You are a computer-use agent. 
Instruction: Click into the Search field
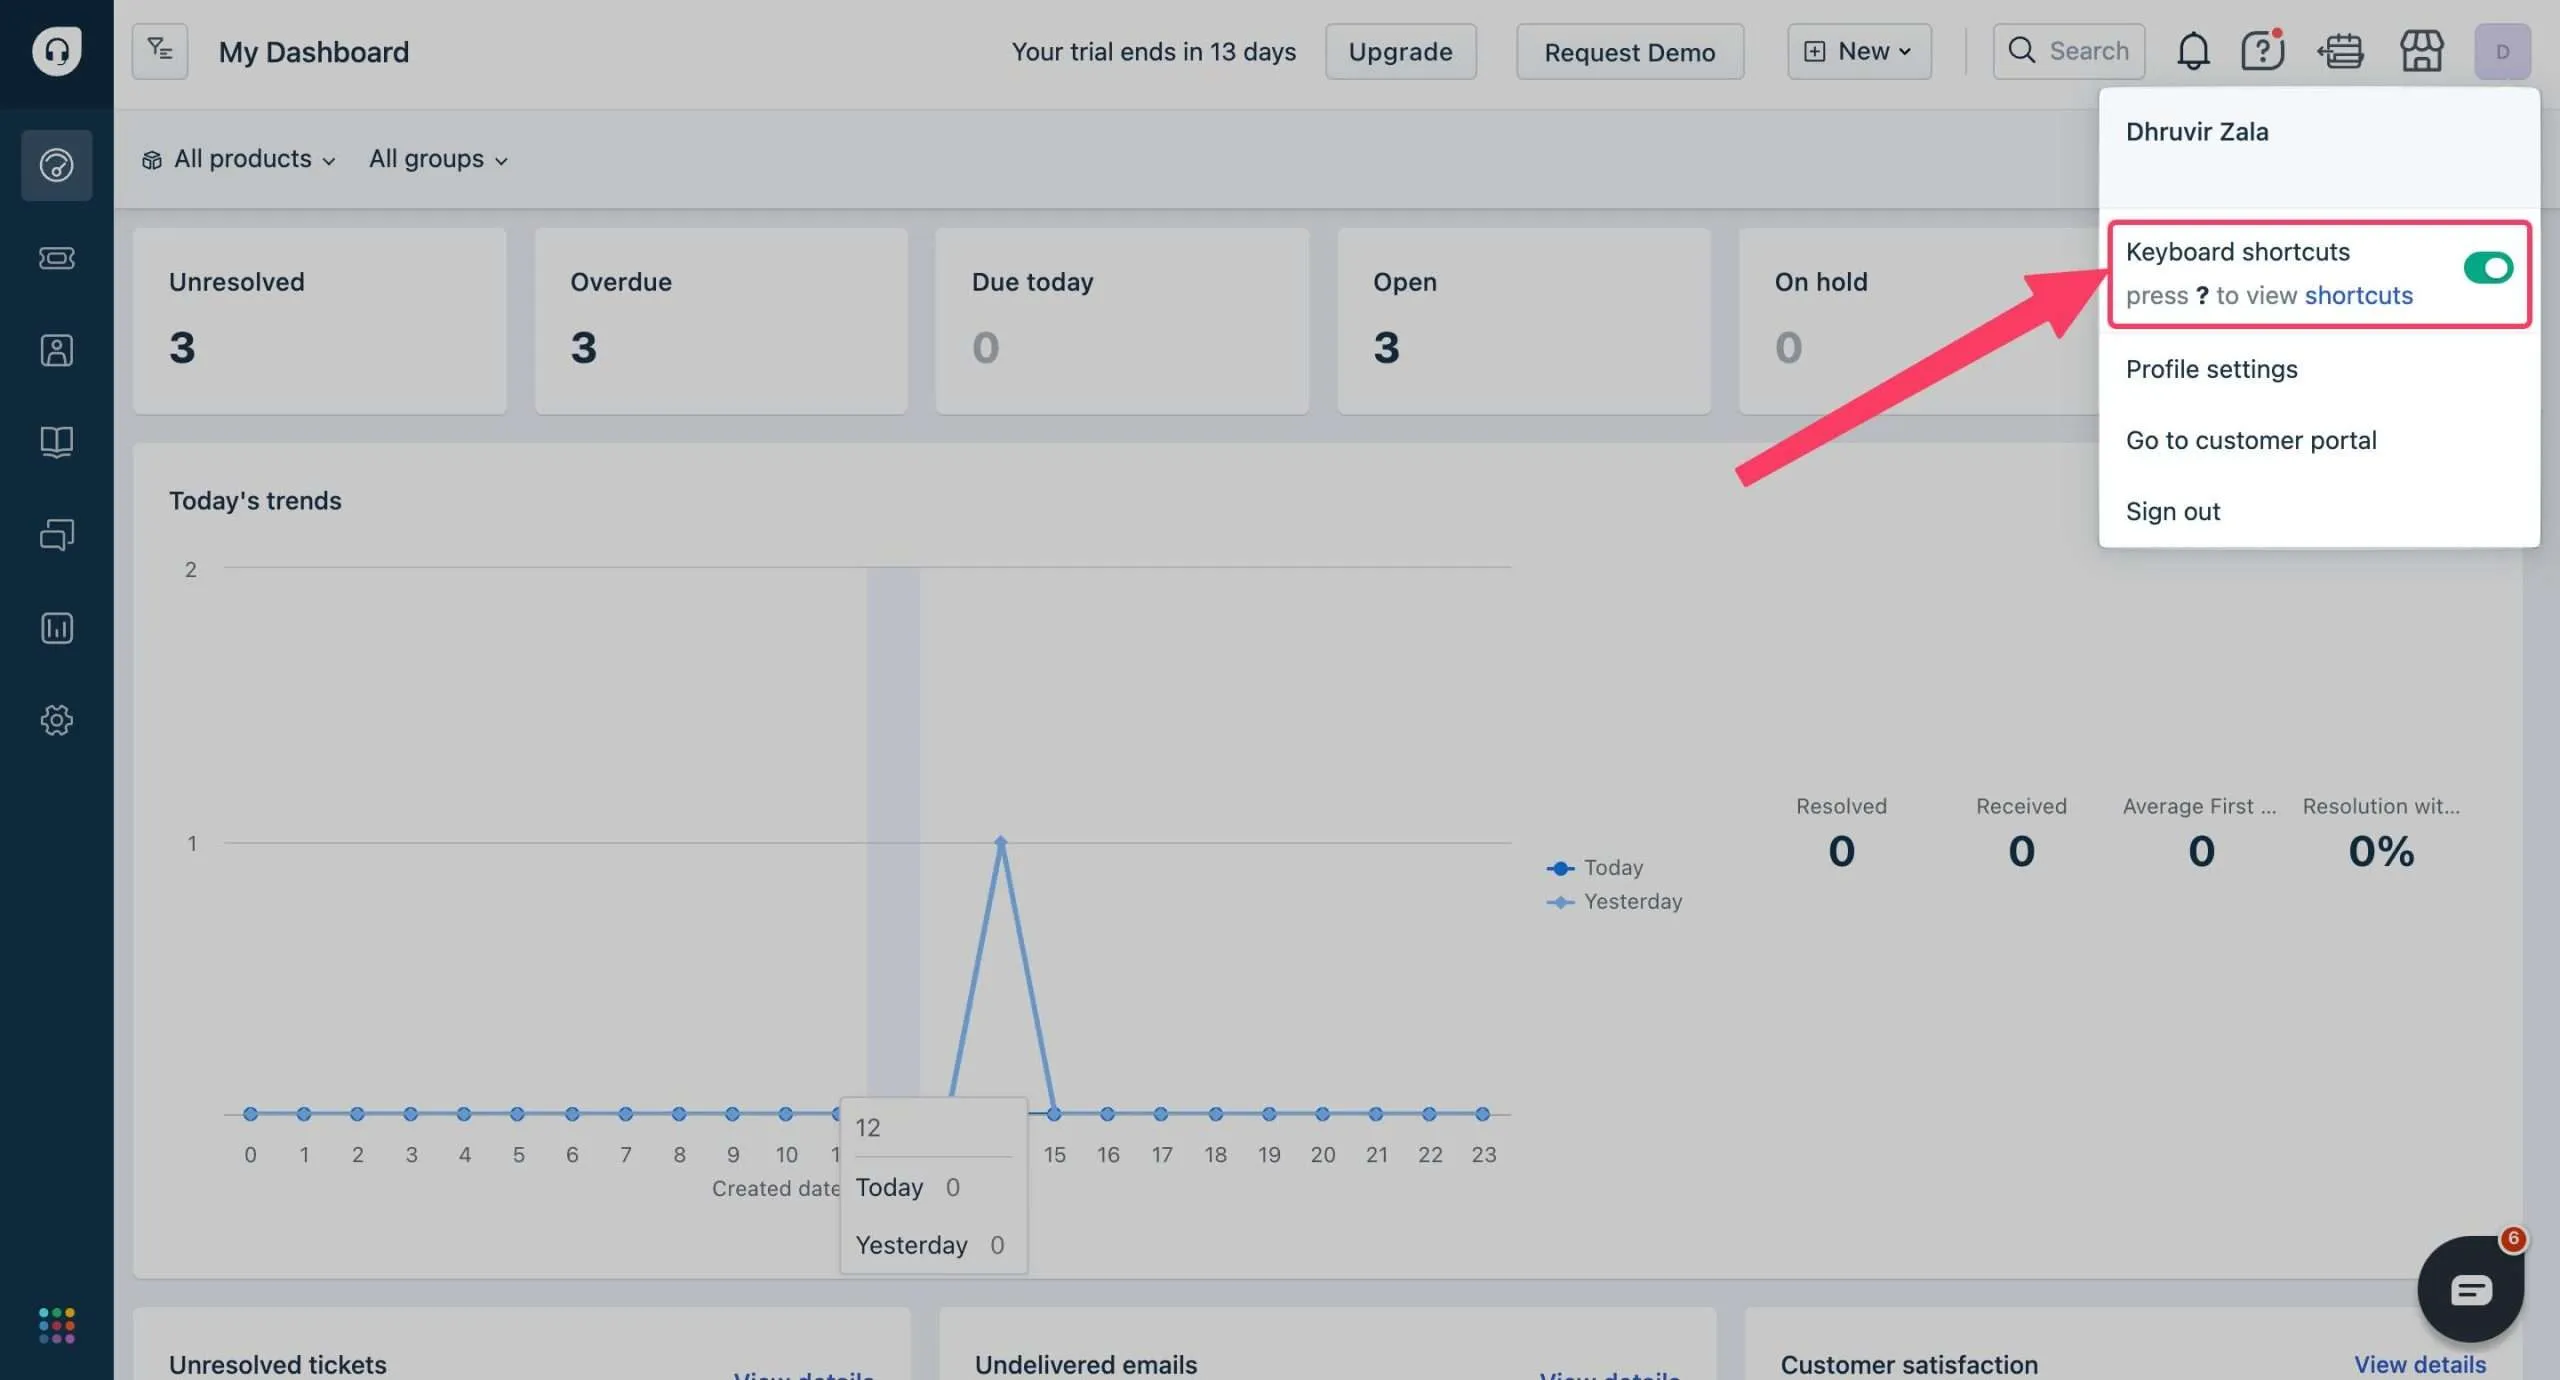click(2068, 51)
